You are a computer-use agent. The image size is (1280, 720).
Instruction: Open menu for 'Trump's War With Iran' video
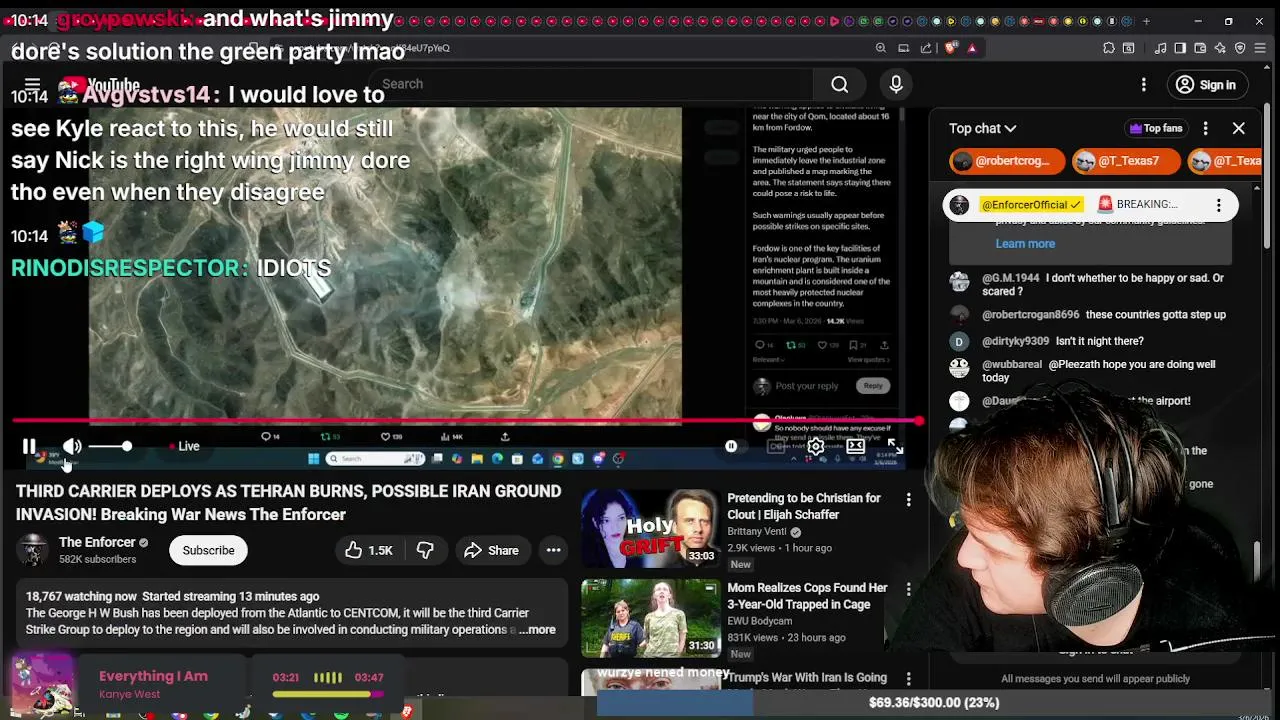908,679
